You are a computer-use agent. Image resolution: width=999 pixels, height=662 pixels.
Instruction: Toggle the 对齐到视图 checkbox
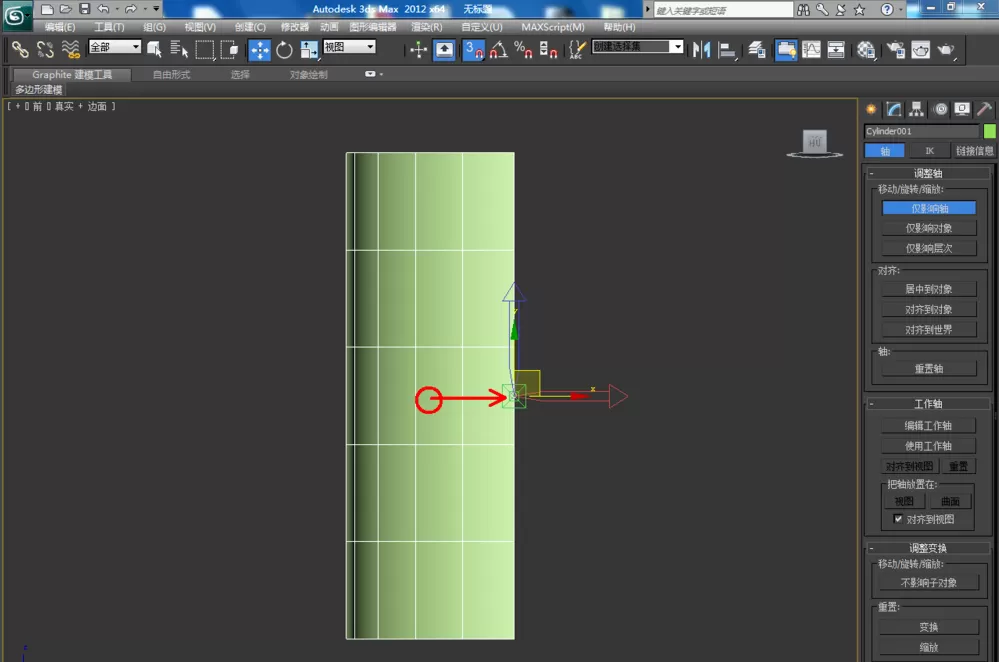coord(898,519)
